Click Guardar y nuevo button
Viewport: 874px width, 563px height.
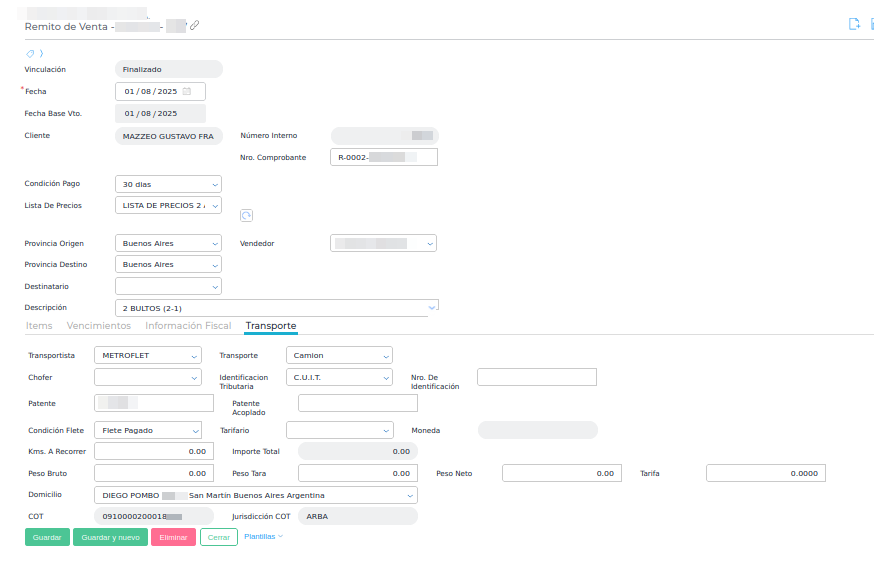(x=110, y=537)
